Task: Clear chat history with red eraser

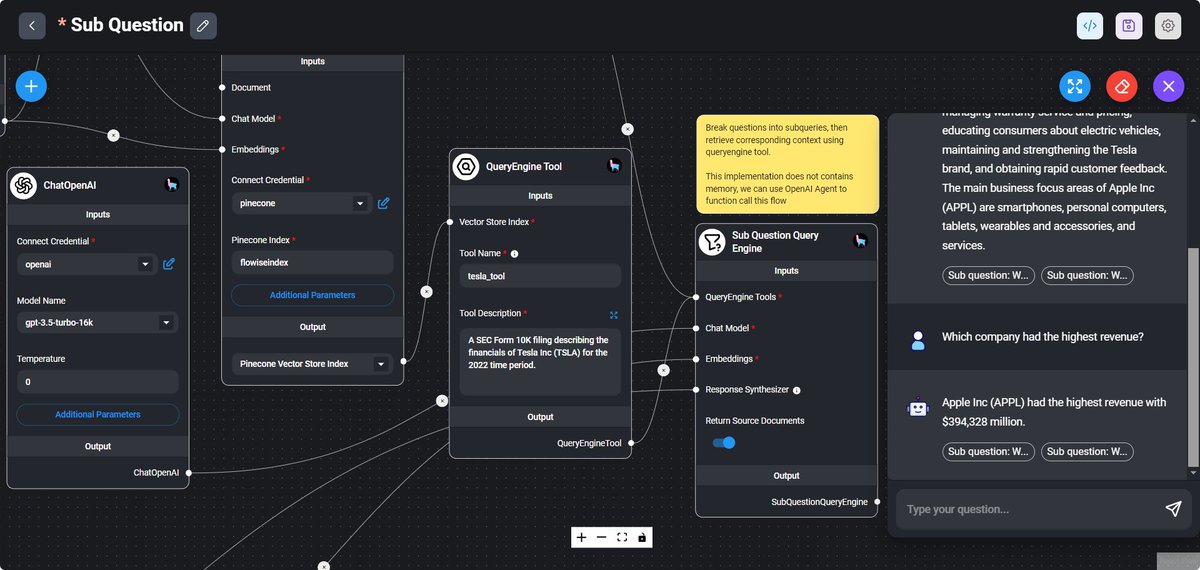Action: [x=1122, y=86]
